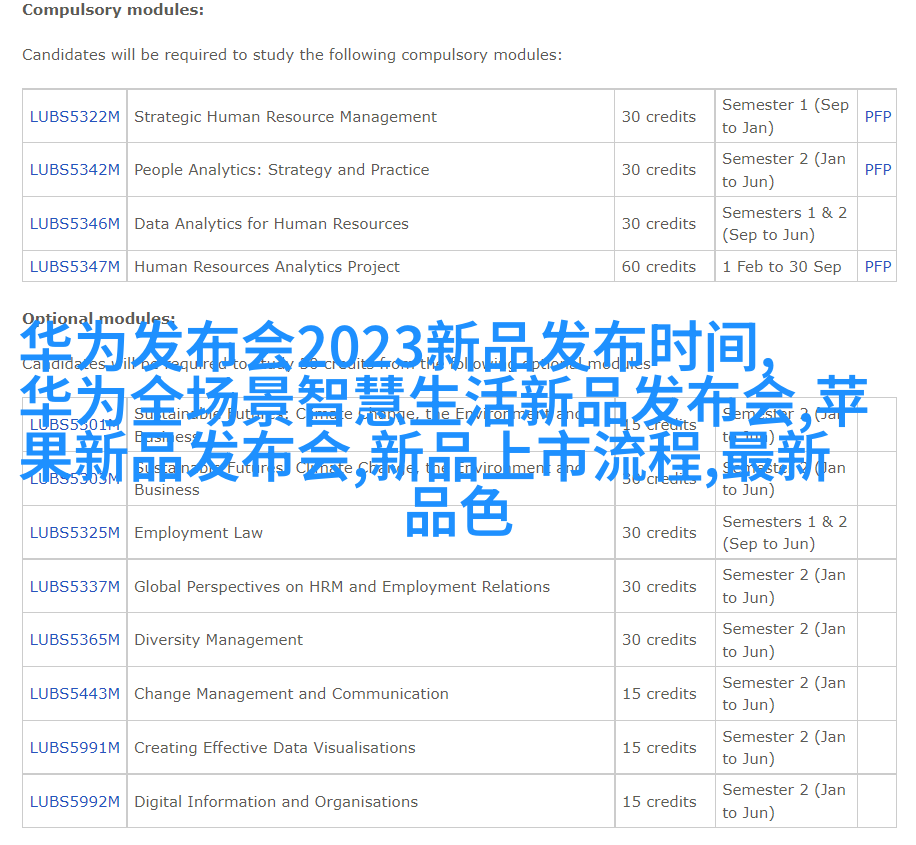The image size is (916, 845).
Task: Open the LUBS5325M module link
Action: [x=75, y=533]
